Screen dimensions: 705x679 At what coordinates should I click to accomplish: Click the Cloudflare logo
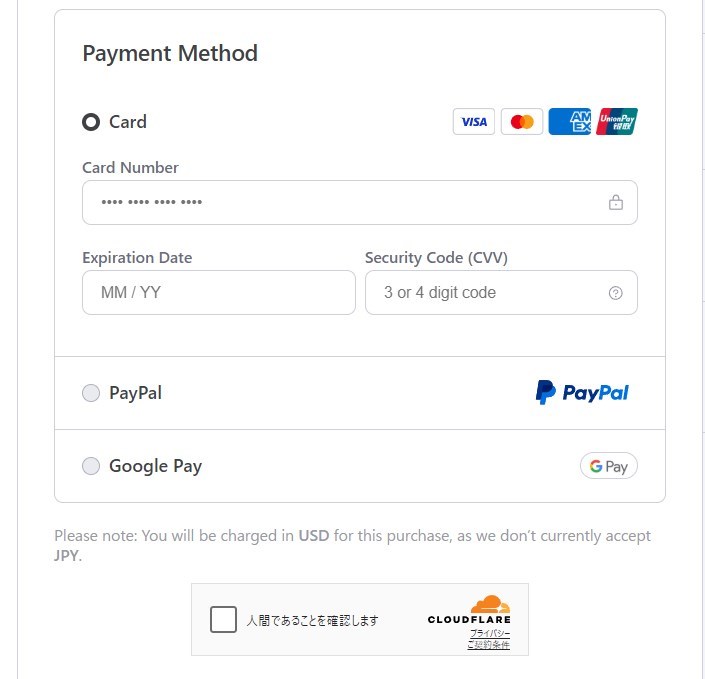pyautogui.click(x=470, y=611)
